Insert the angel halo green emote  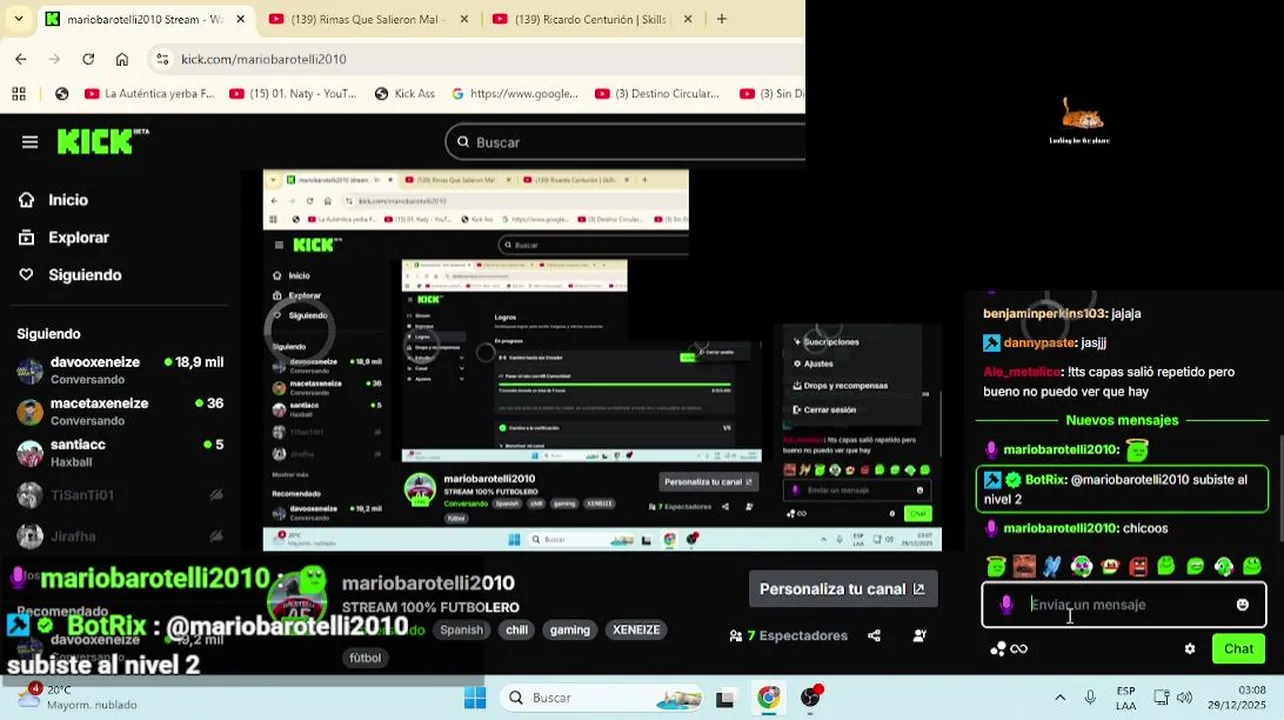pyautogui.click(x=996, y=566)
